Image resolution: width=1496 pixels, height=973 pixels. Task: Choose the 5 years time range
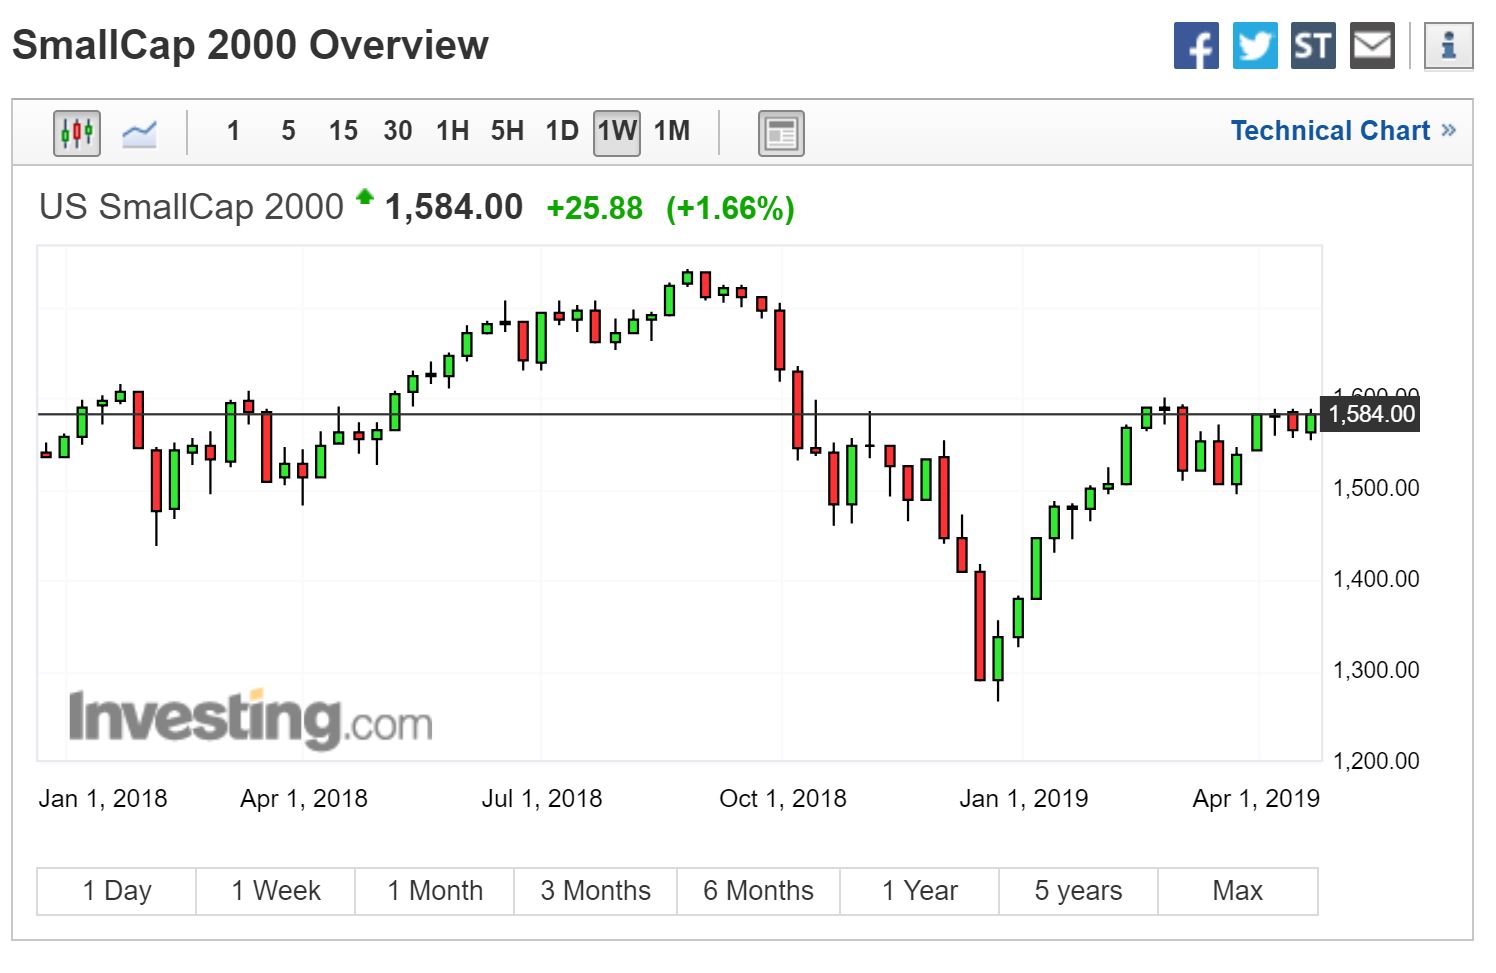pos(1078,890)
